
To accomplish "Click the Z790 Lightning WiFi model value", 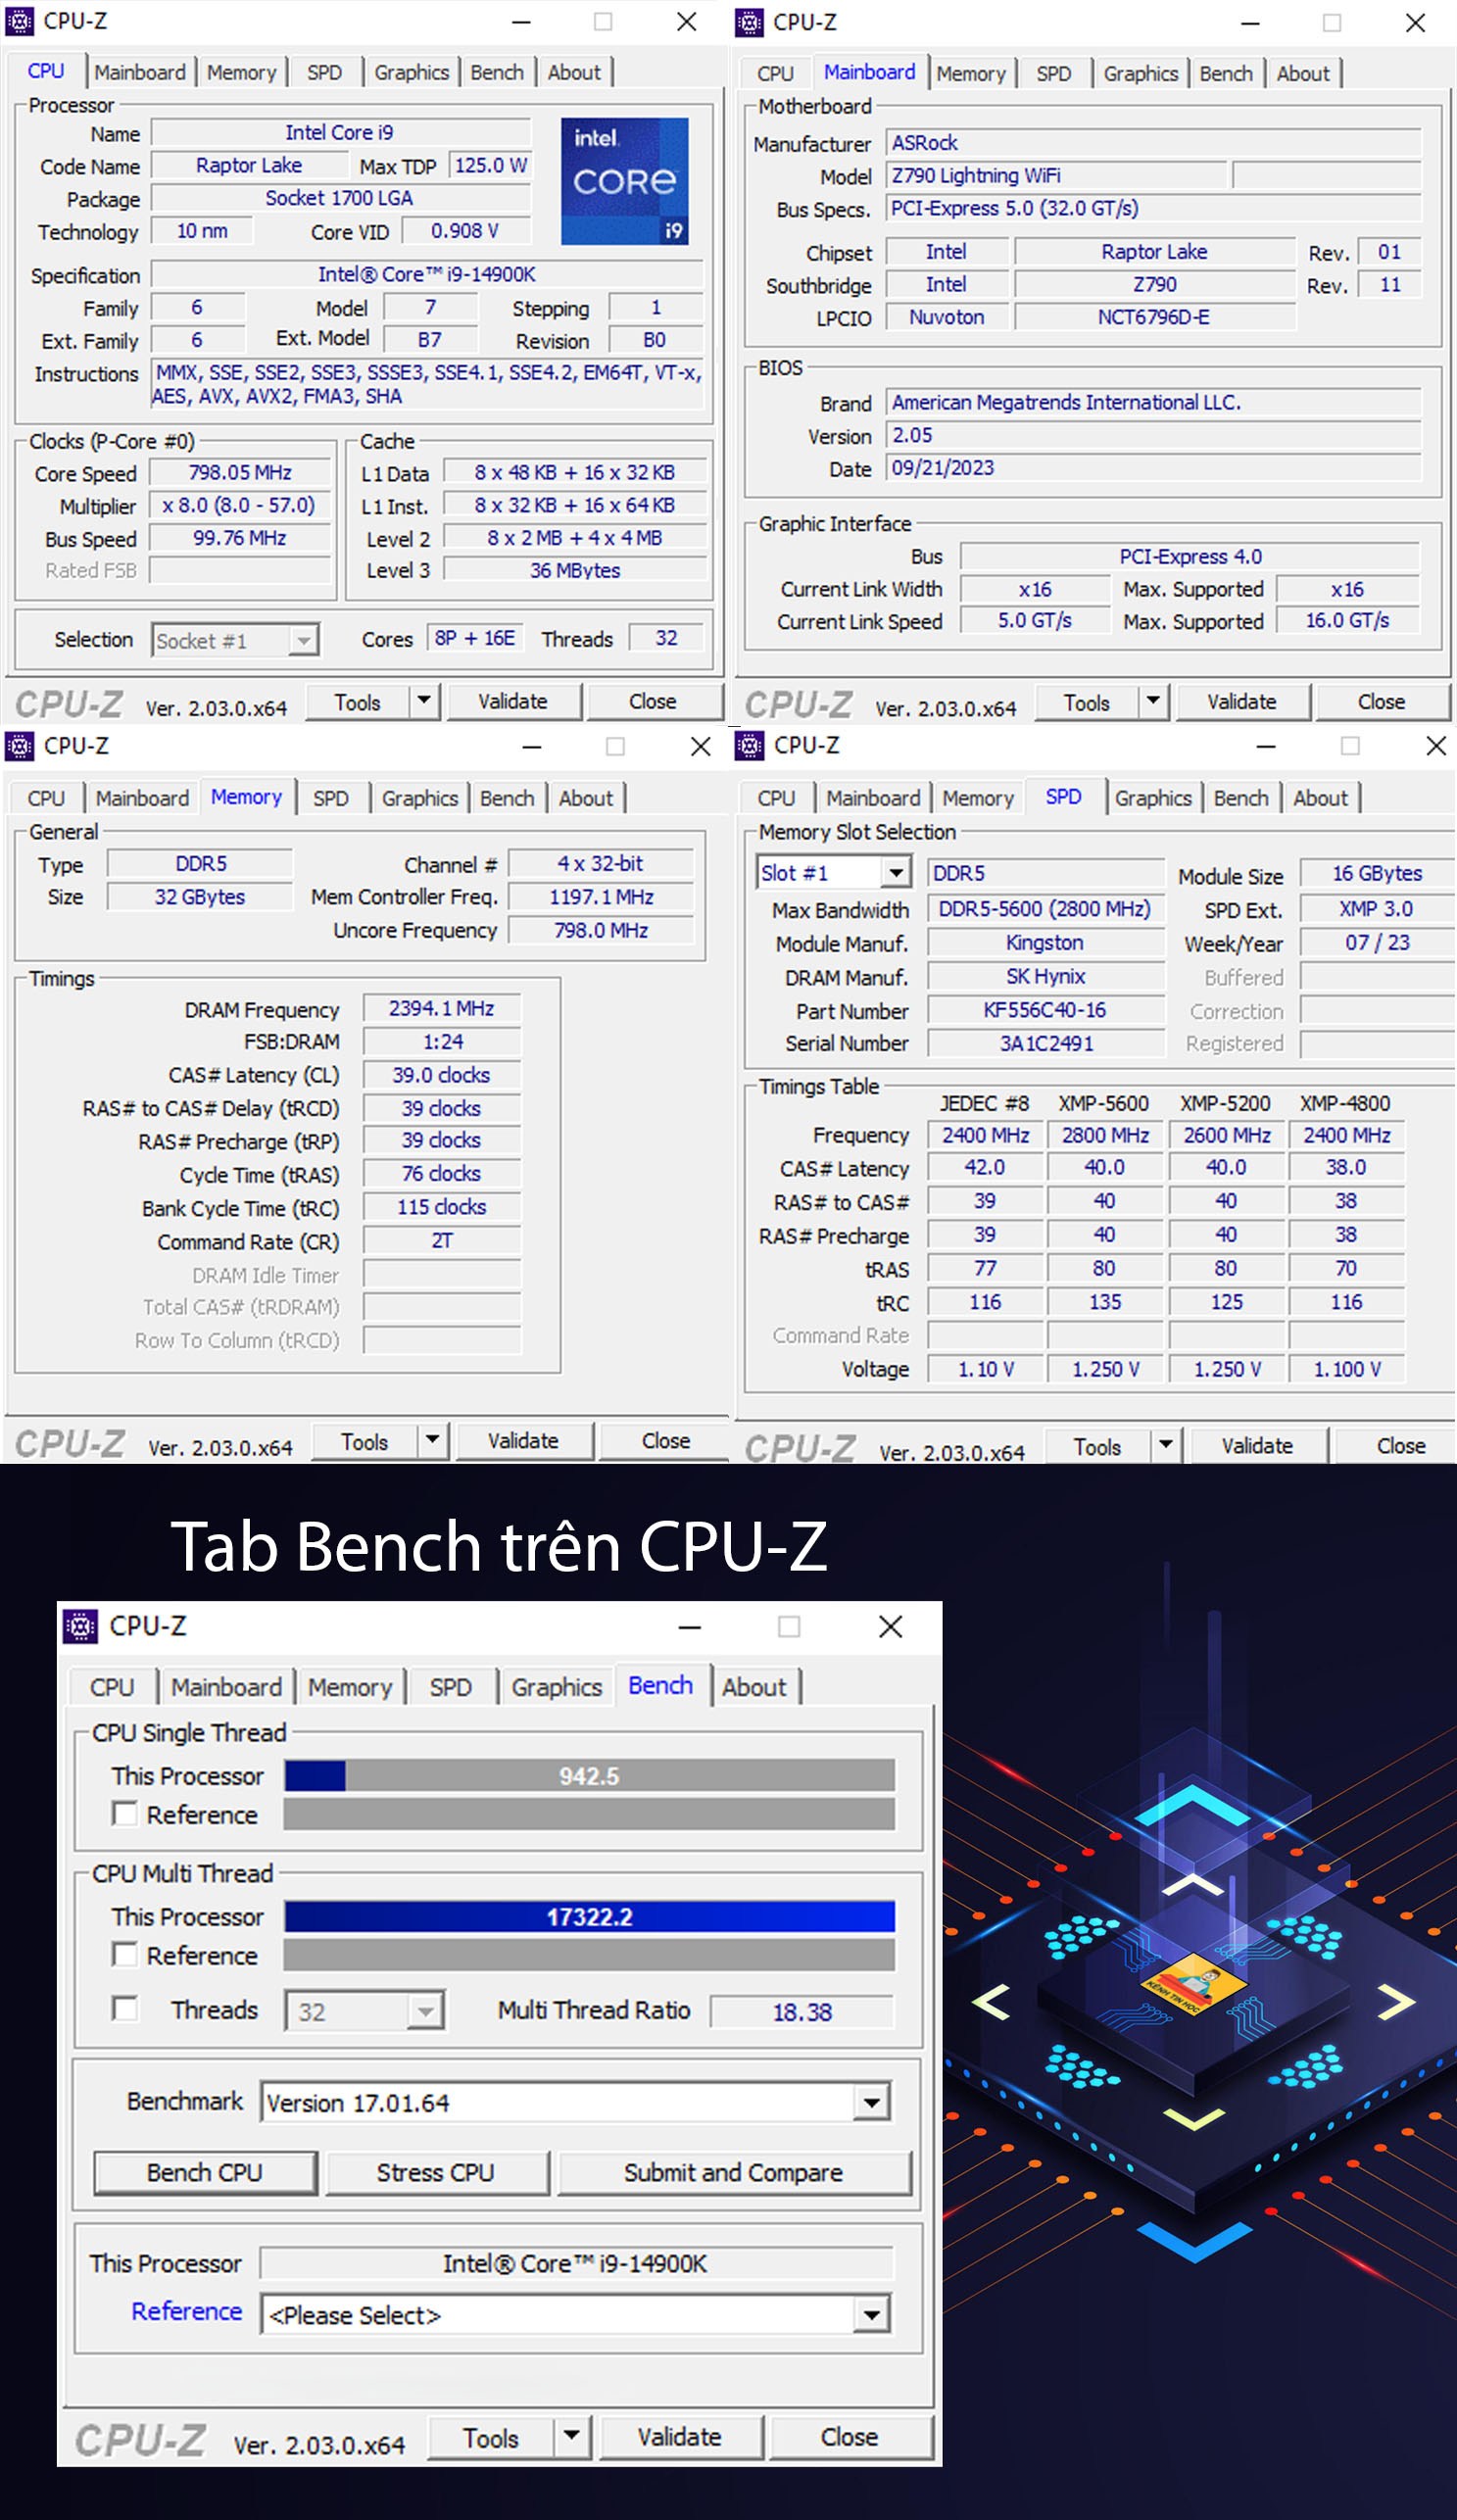I will [x=1055, y=176].
